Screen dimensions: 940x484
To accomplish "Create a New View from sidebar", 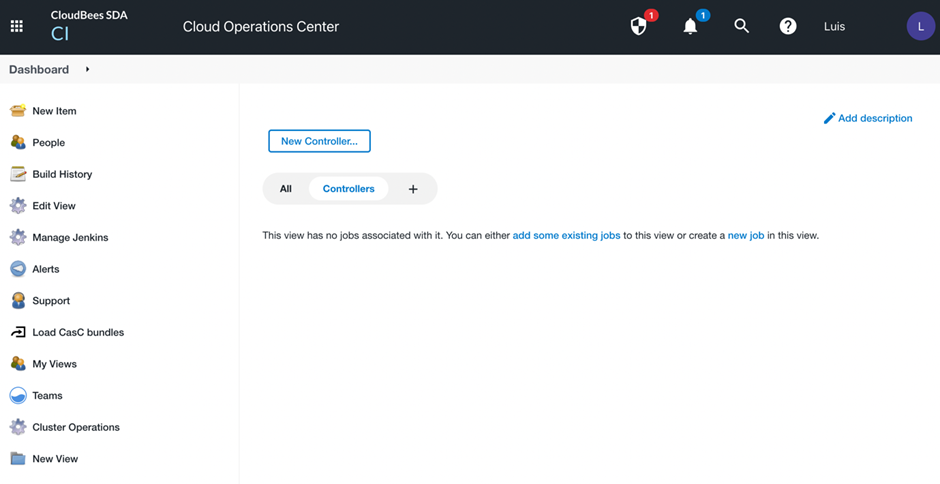I will 55,459.
